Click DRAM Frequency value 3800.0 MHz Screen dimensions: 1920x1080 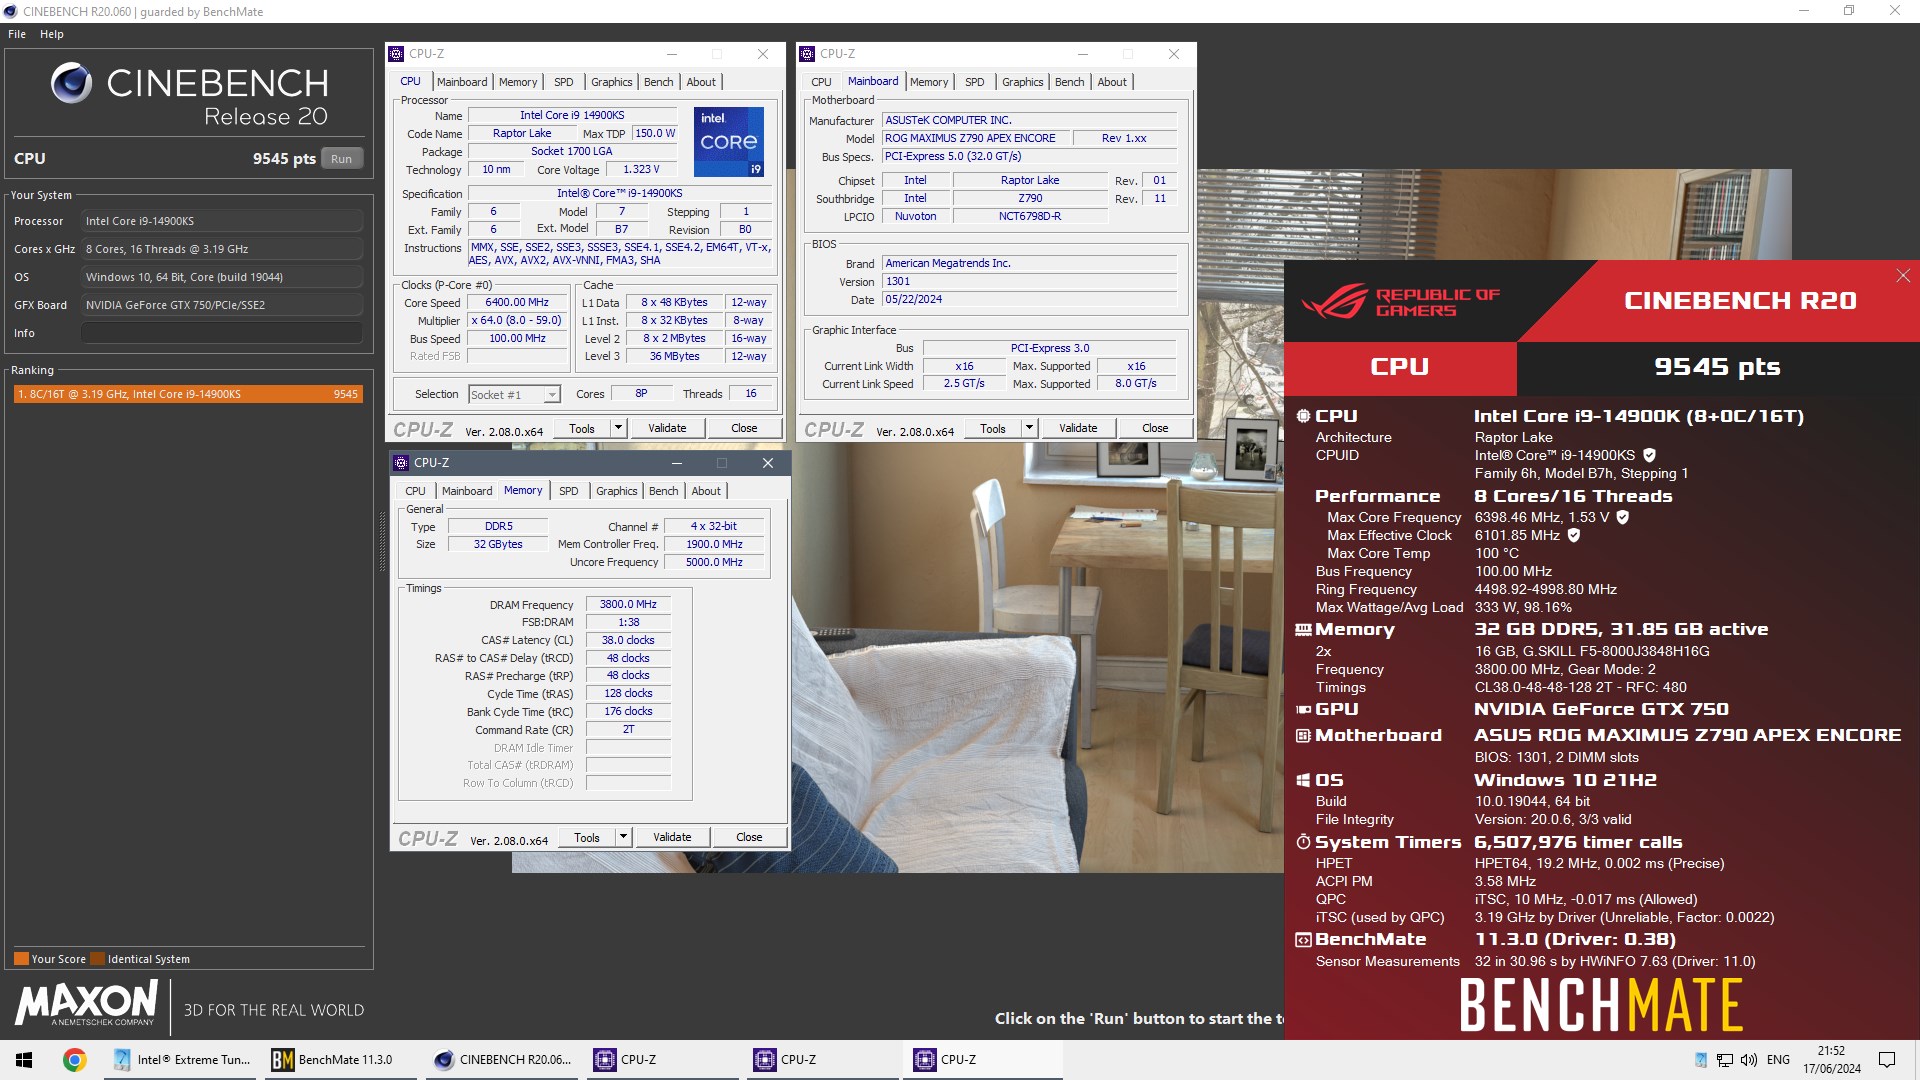point(628,605)
